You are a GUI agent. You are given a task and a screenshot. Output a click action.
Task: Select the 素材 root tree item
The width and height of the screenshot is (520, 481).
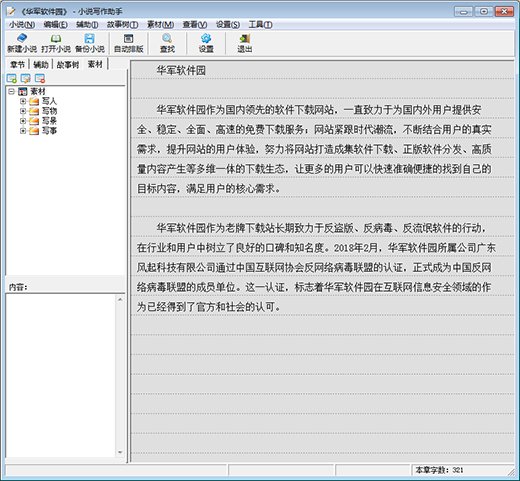(x=38, y=91)
